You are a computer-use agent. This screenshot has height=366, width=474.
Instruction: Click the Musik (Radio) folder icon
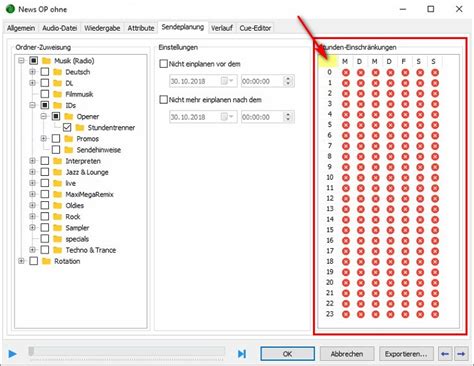pyautogui.click(x=46, y=61)
